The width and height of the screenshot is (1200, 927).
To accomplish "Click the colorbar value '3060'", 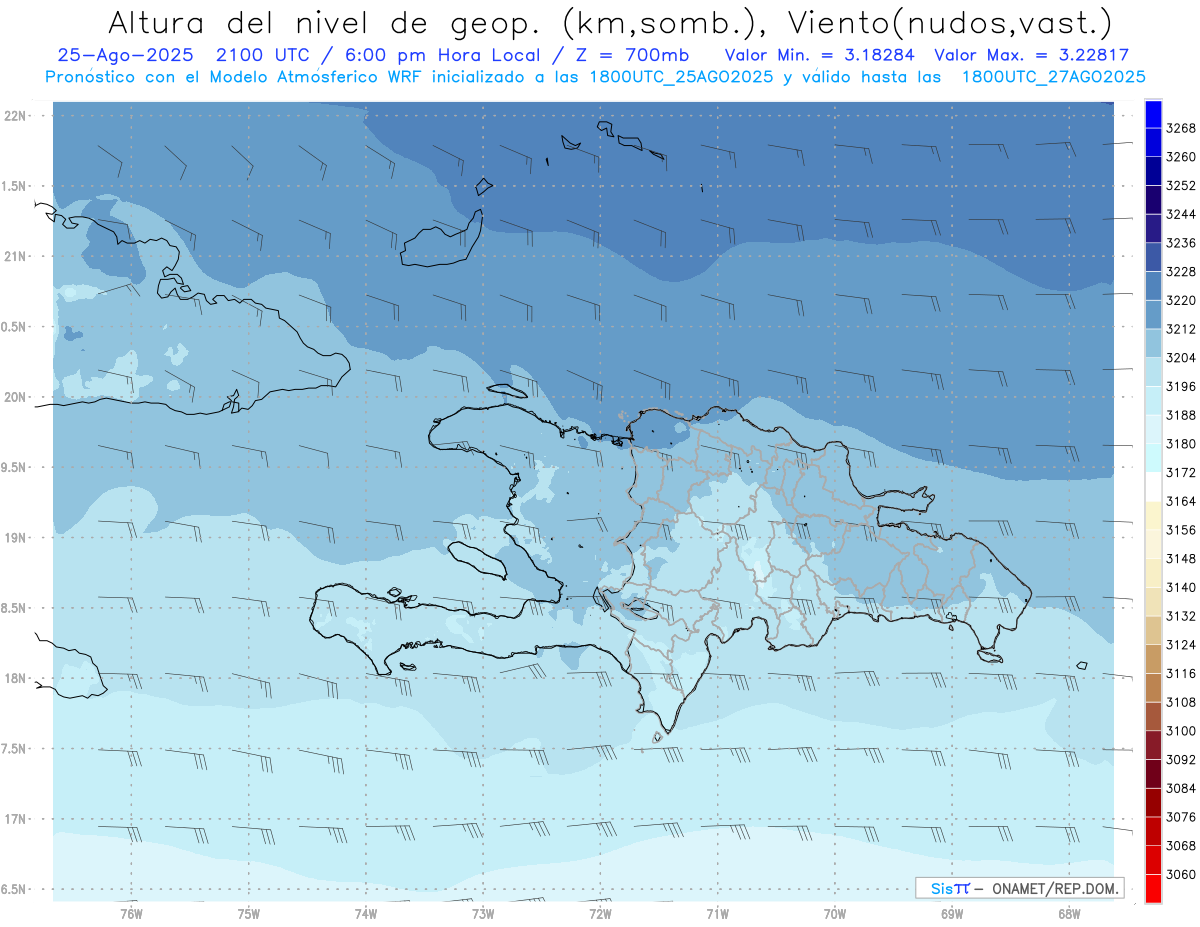I will click(x=1181, y=874).
